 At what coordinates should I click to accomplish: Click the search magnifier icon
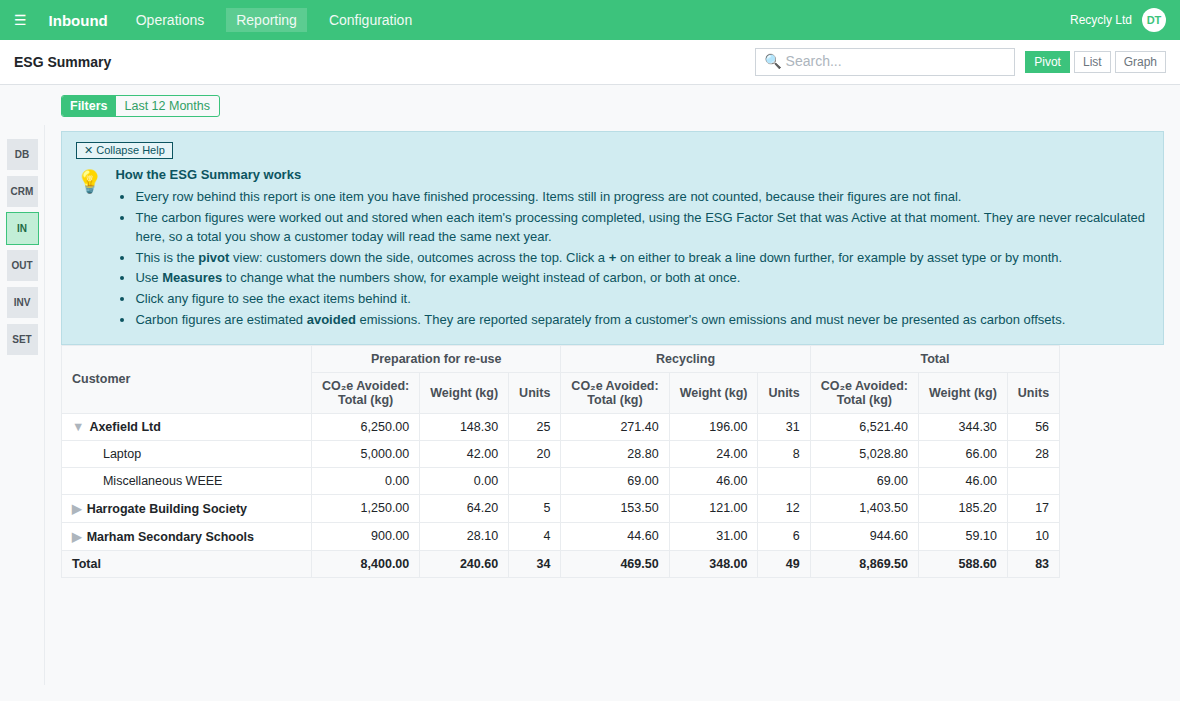tap(772, 61)
